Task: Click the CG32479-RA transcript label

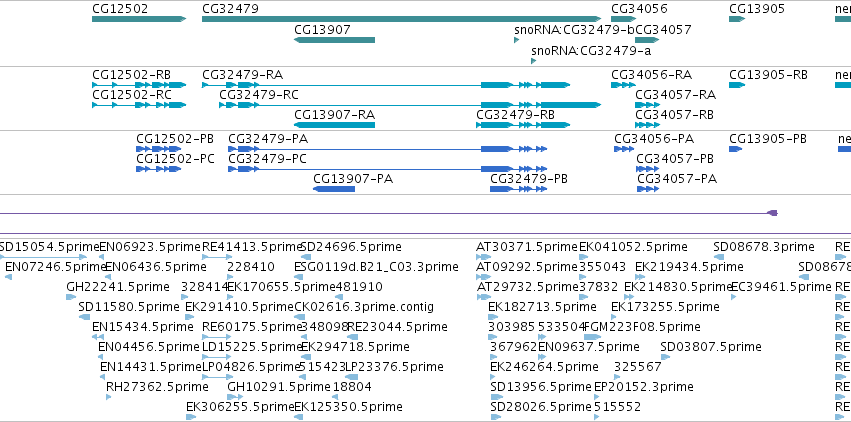Action: coord(243,74)
